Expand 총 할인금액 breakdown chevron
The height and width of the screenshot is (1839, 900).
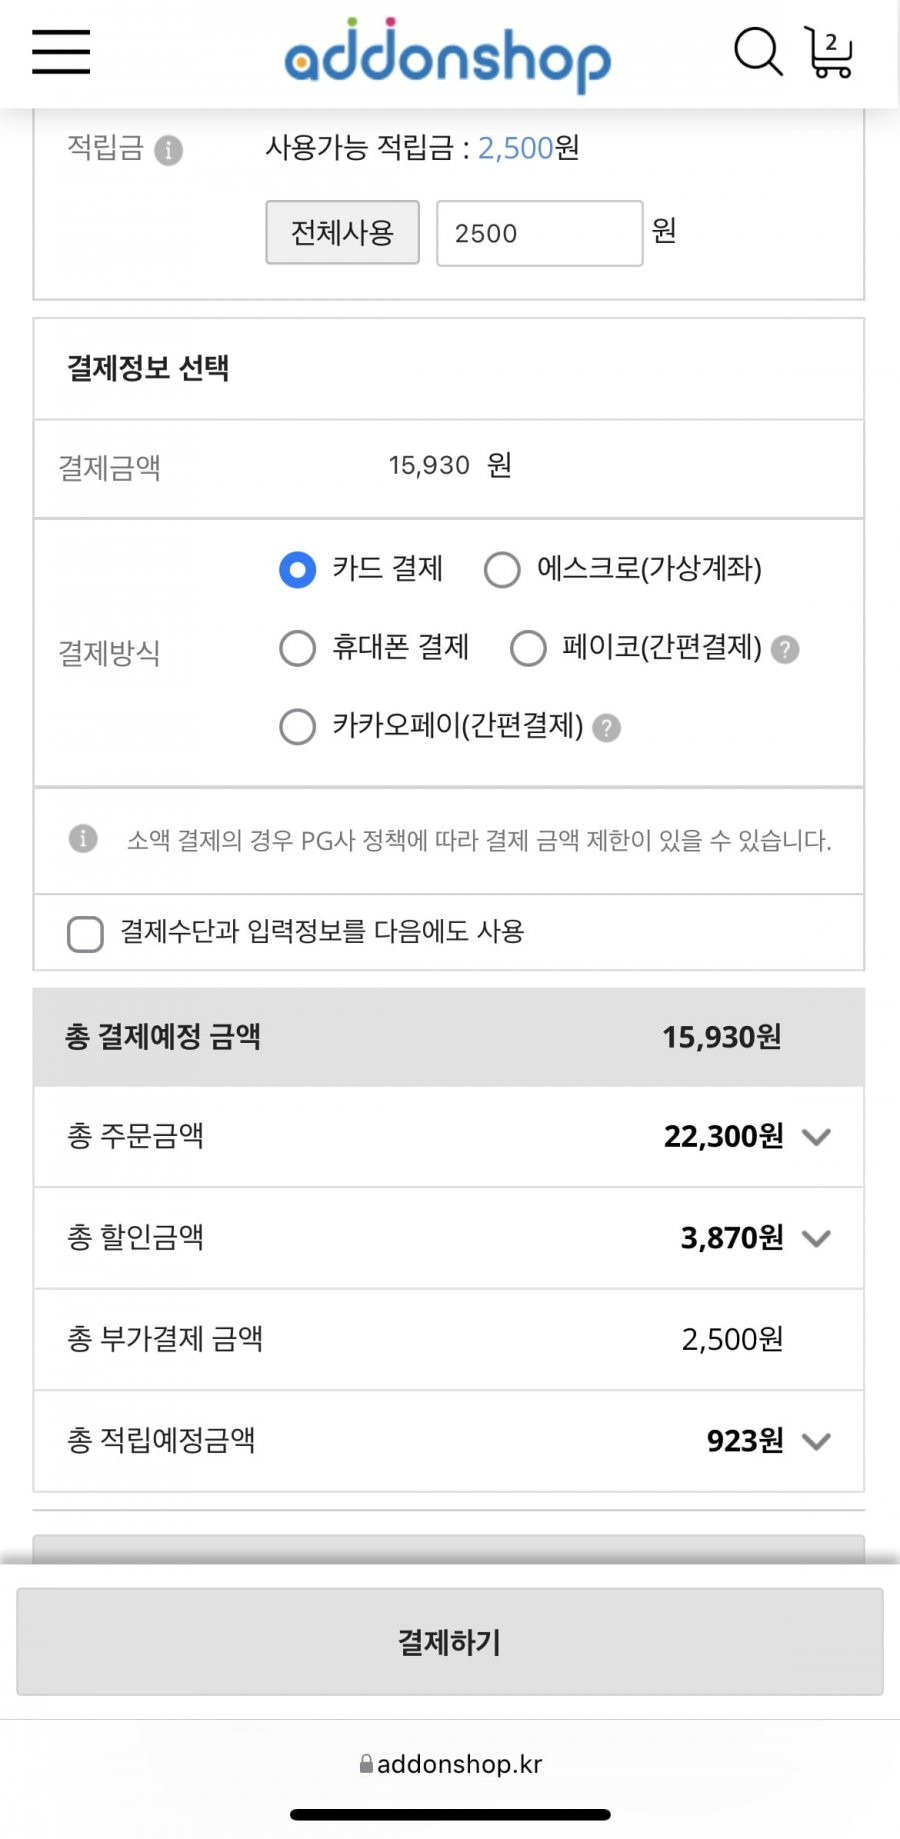817,1239
